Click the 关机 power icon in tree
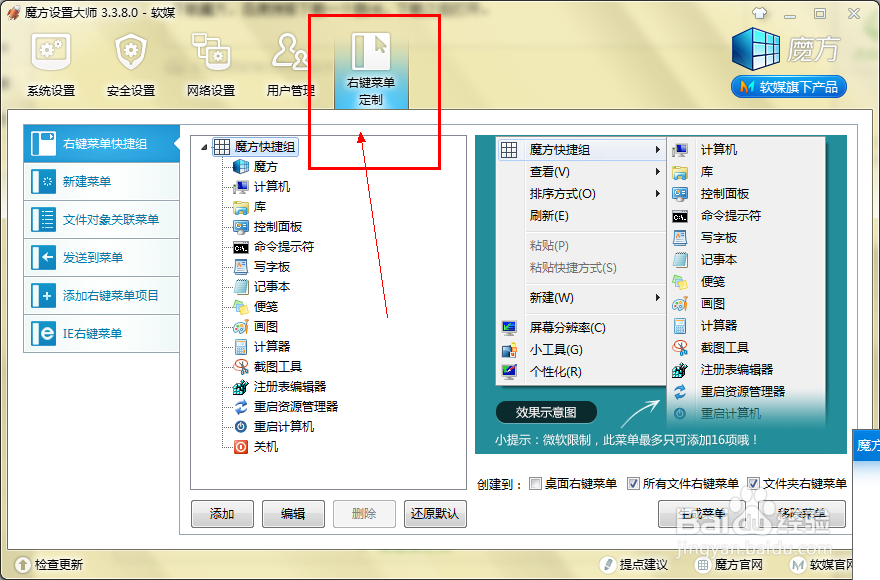Viewport: 880px width, 580px height. point(241,447)
